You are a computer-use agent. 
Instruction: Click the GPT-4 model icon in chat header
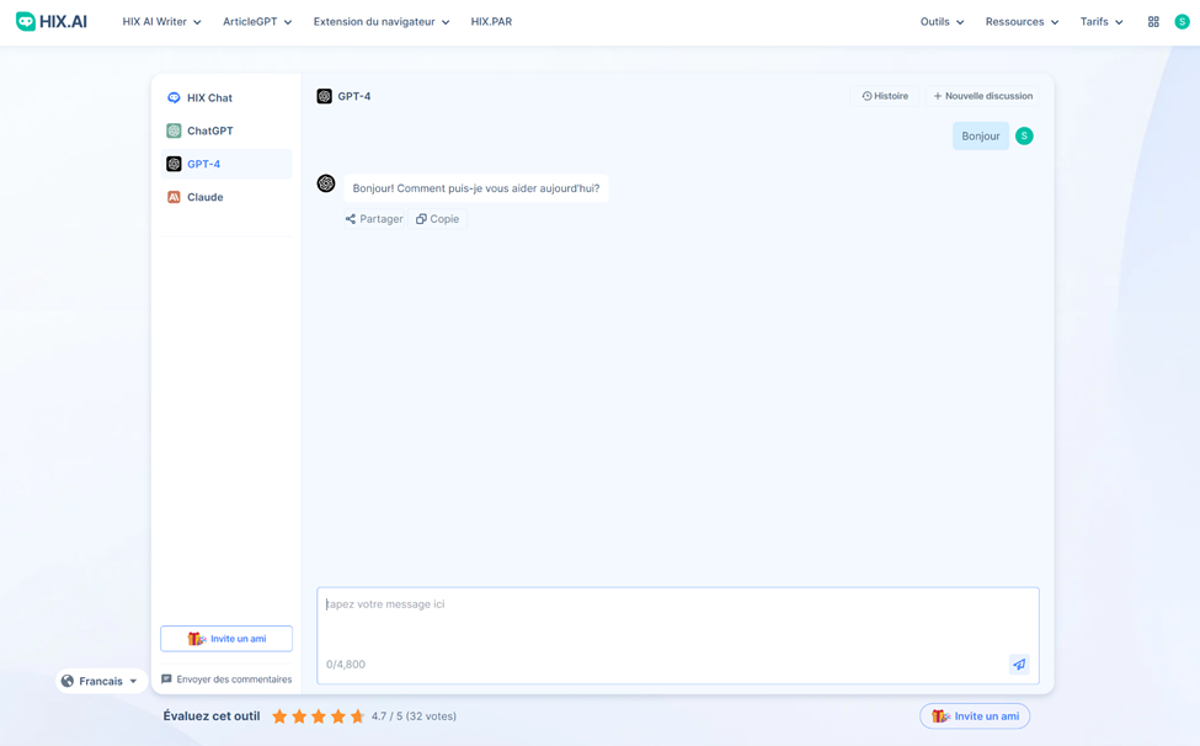click(x=324, y=96)
